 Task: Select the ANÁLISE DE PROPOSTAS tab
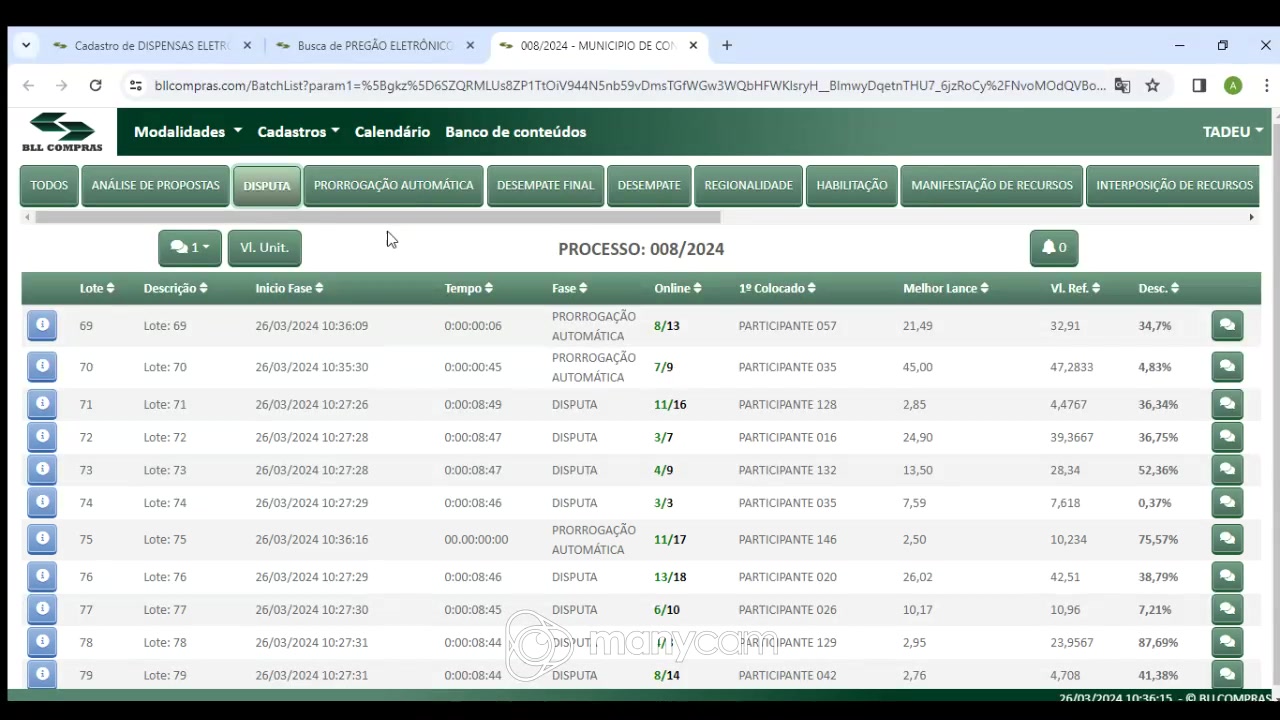tap(155, 186)
